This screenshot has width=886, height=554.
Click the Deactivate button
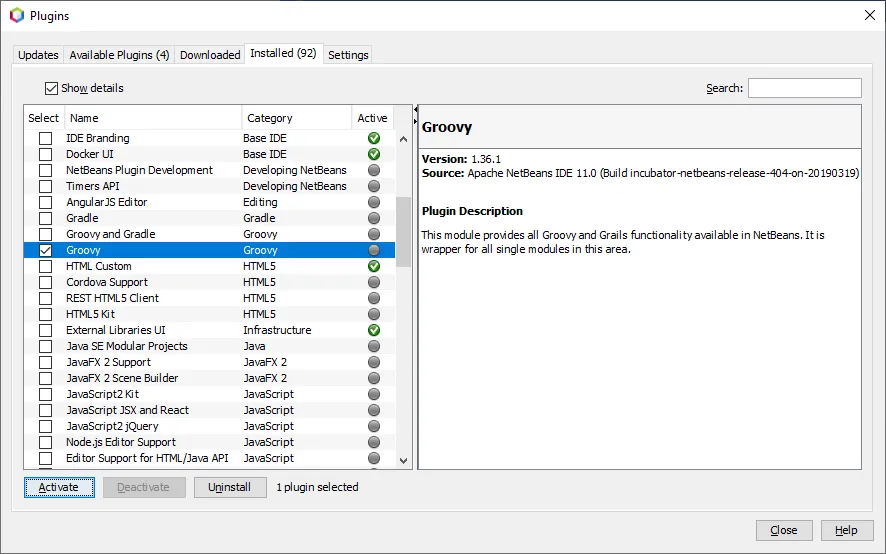click(144, 487)
